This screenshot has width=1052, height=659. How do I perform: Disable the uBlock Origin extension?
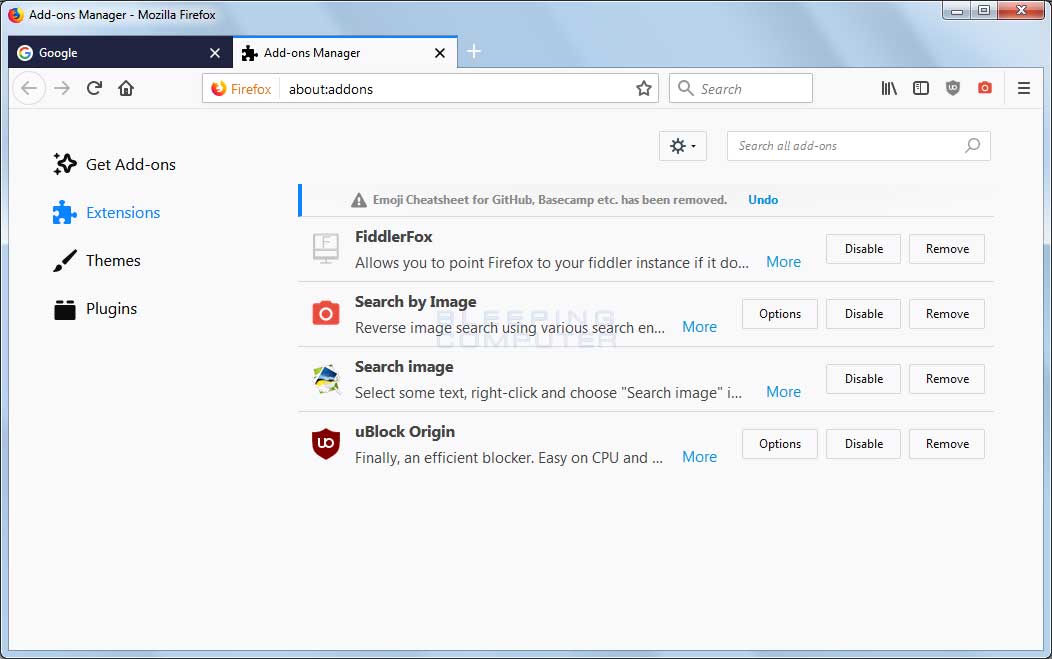coord(862,443)
